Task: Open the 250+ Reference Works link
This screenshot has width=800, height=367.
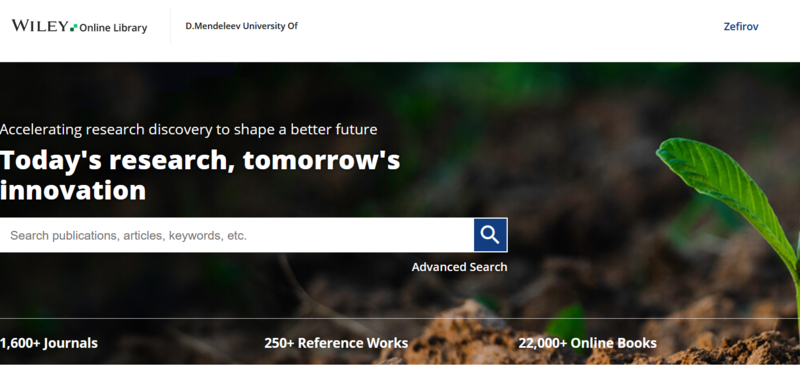Action: [336, 343]
